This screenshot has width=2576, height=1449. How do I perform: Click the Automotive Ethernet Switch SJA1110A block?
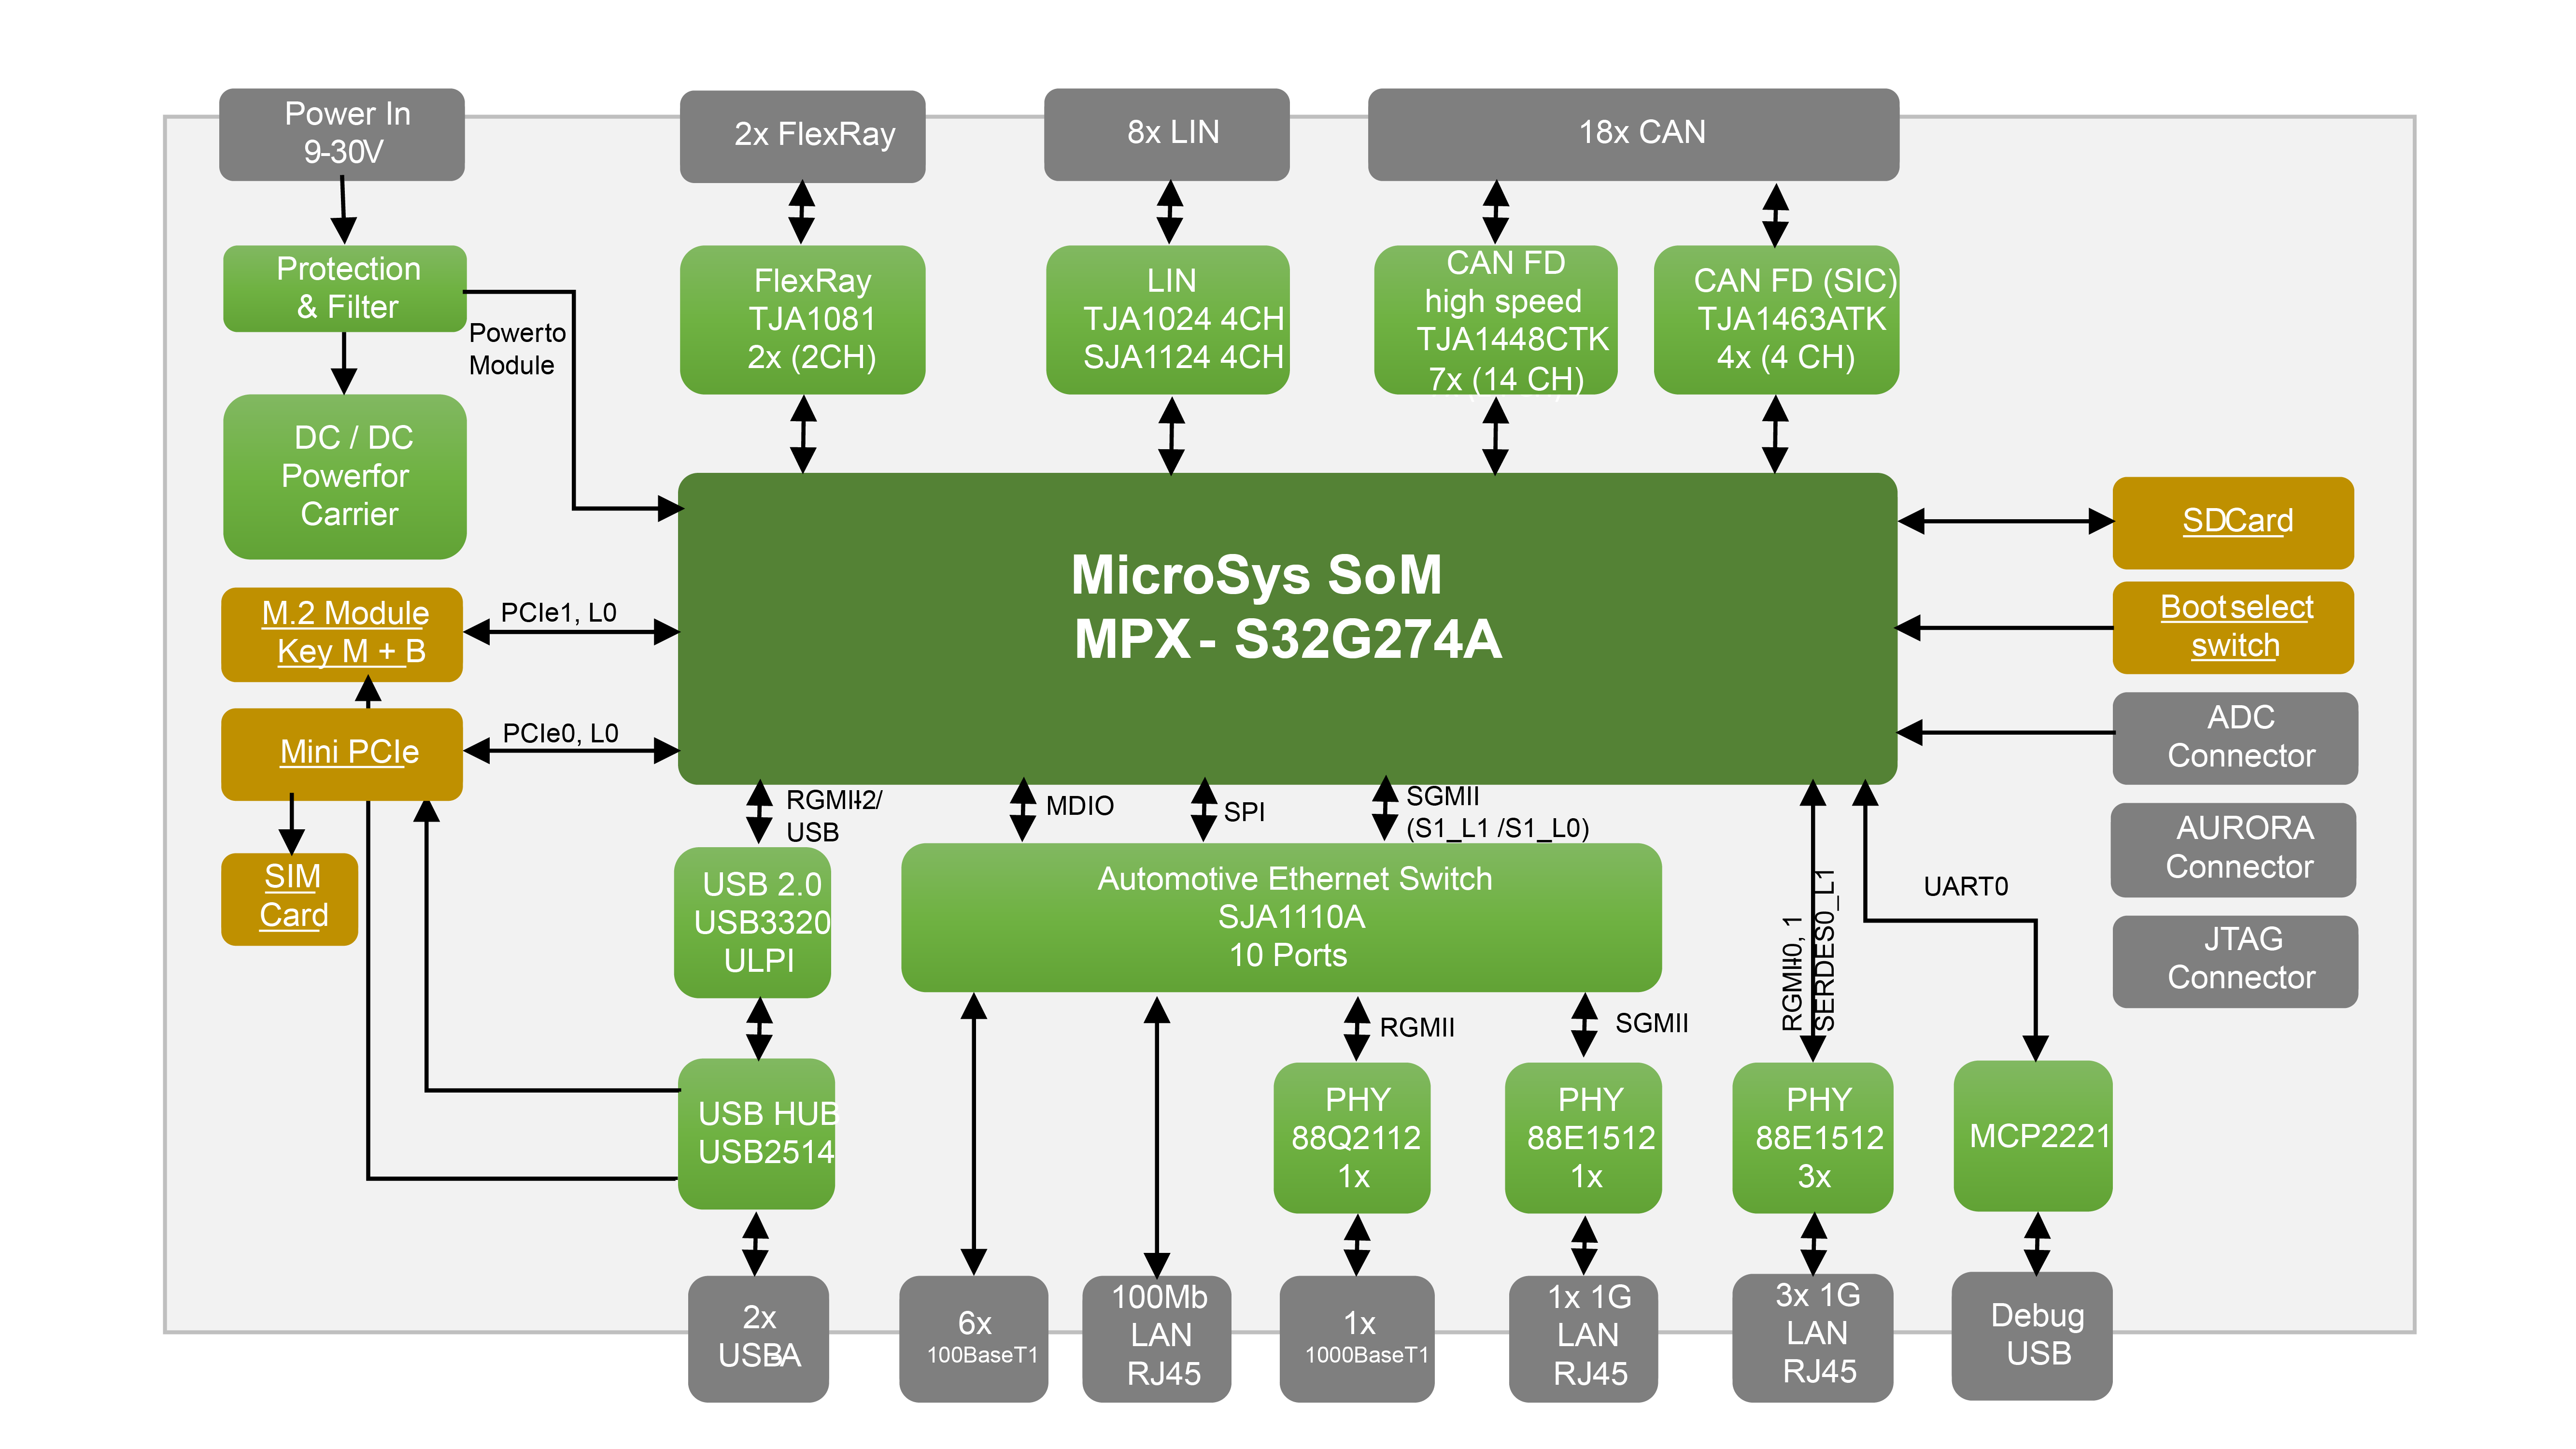point(1281,917)
